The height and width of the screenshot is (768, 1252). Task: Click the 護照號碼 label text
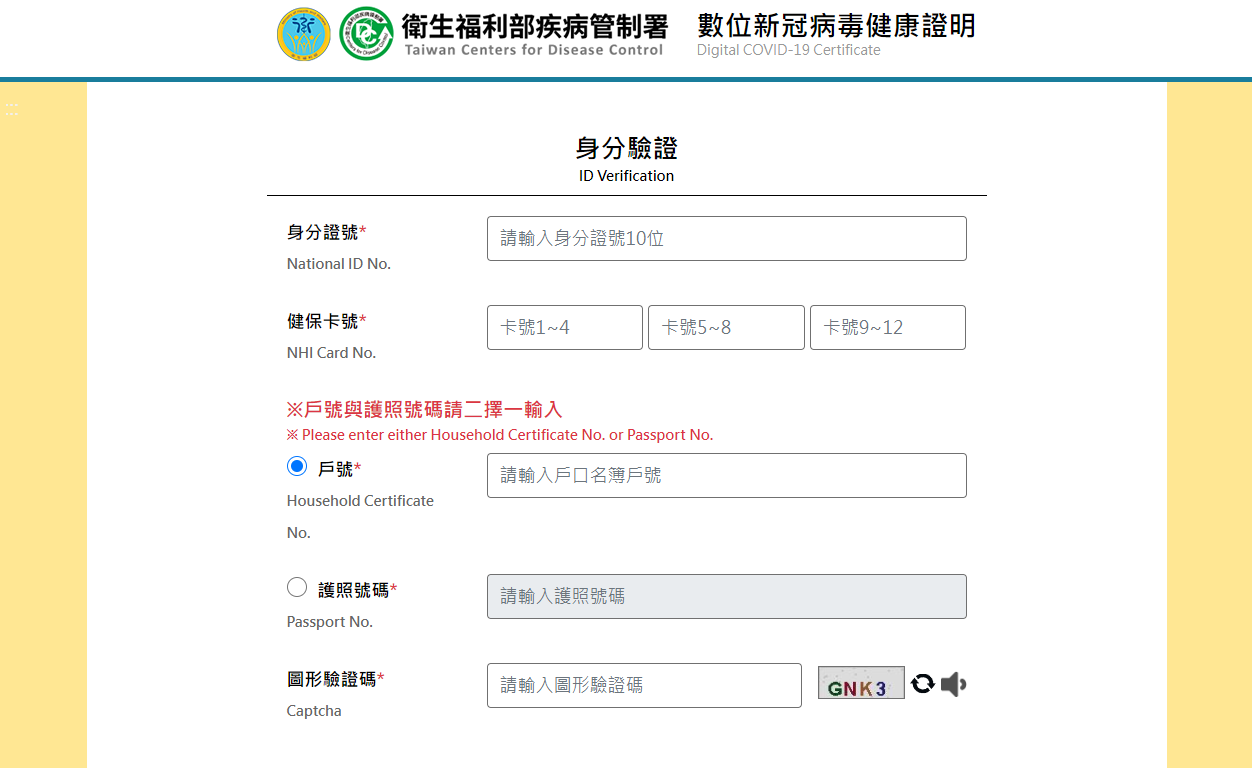[353, 590]
